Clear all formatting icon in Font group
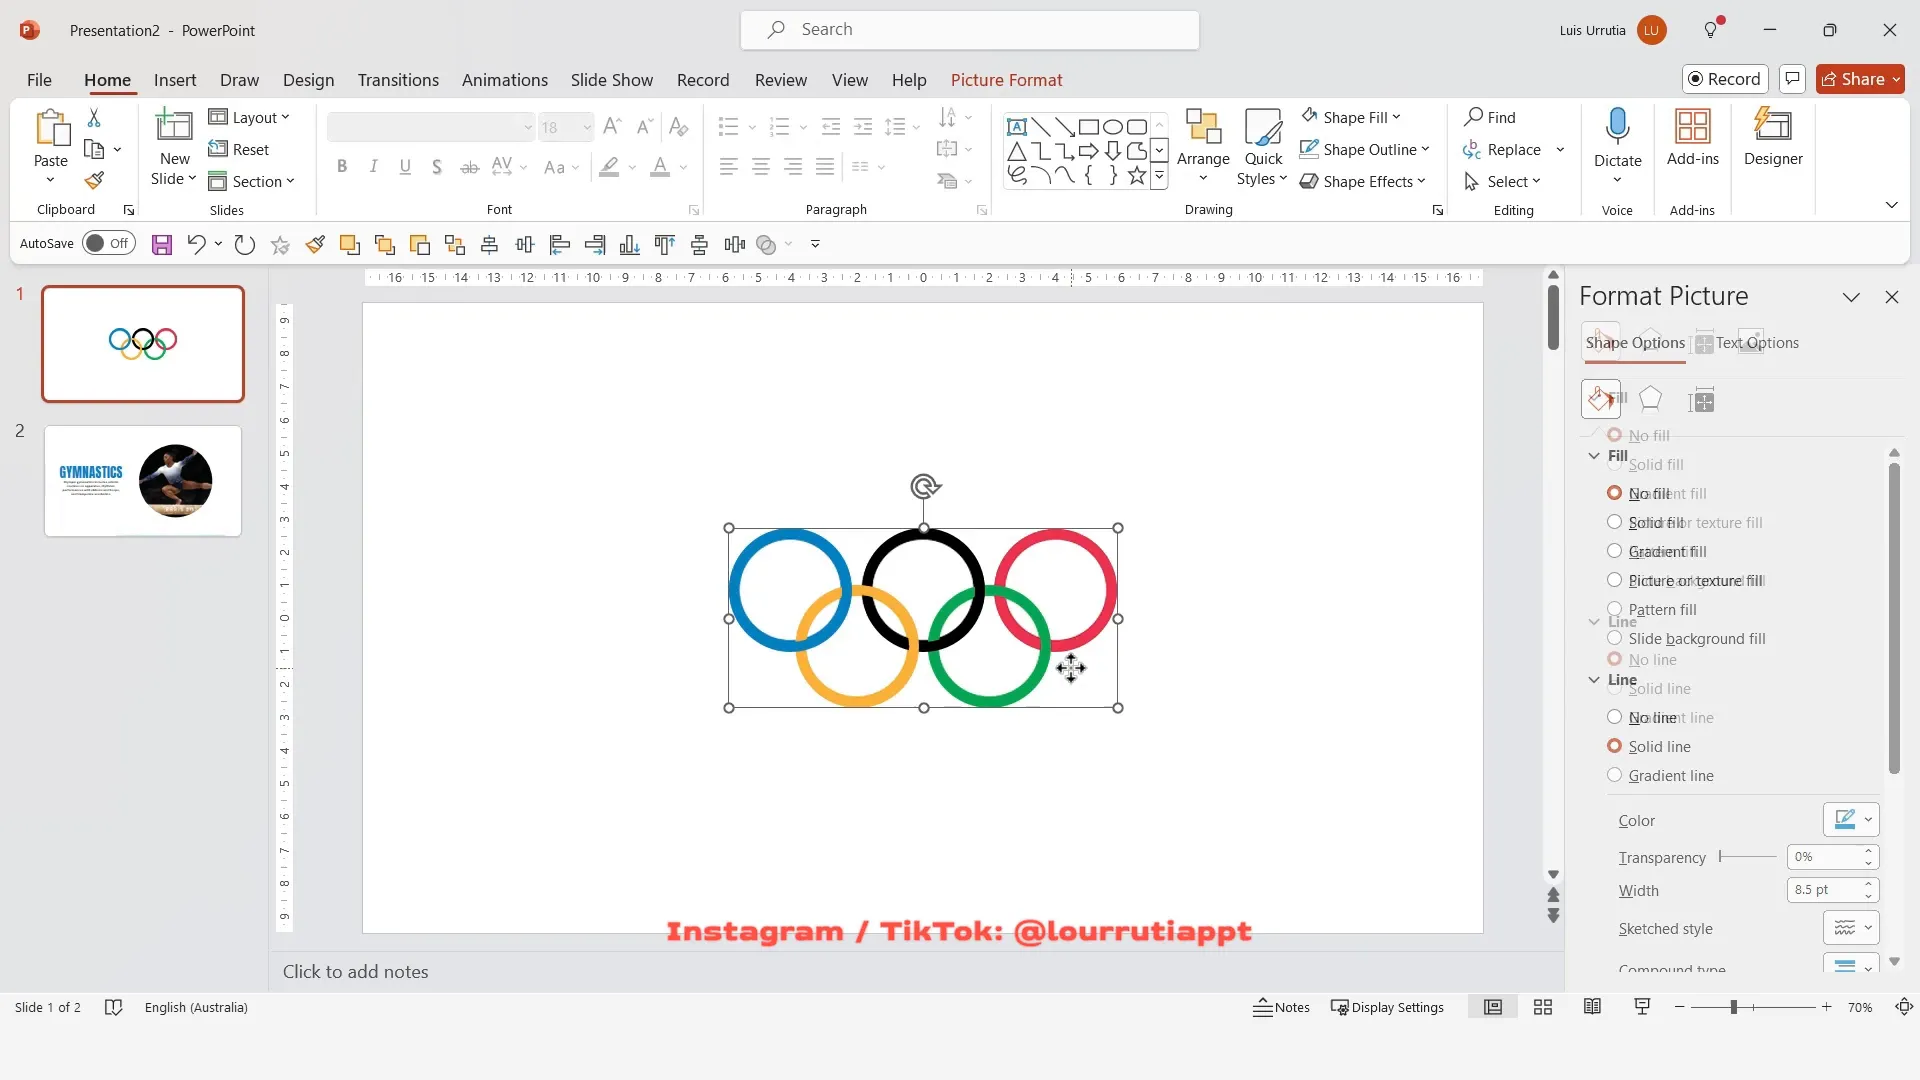 pyautogui.click(x=678, y=127)
